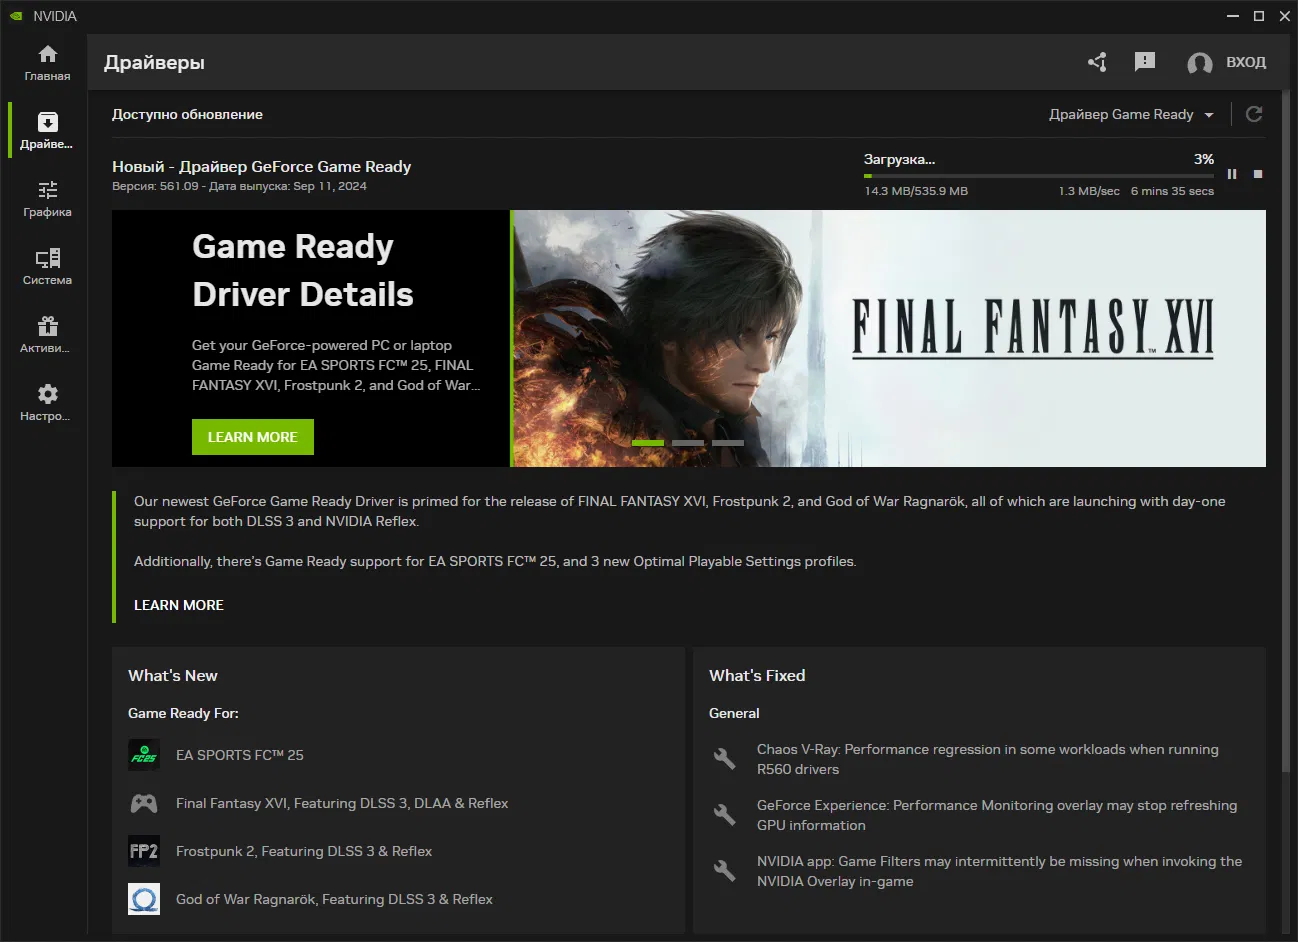Click the 'NVIDIA app: Game Filters' fix text
The height and width of the screenshot is (942, 1298).
click(1000, 871)
